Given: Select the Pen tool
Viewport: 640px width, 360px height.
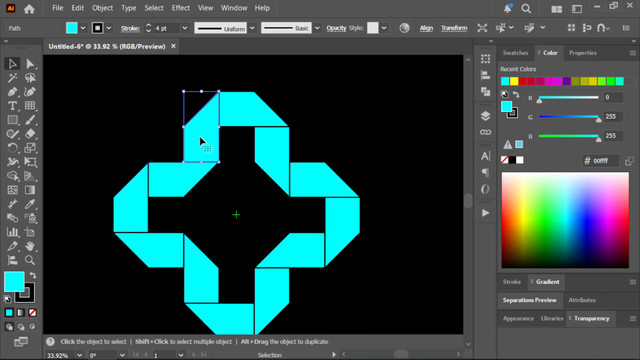Looking at the screenshot, I should (x=12, y=92).
